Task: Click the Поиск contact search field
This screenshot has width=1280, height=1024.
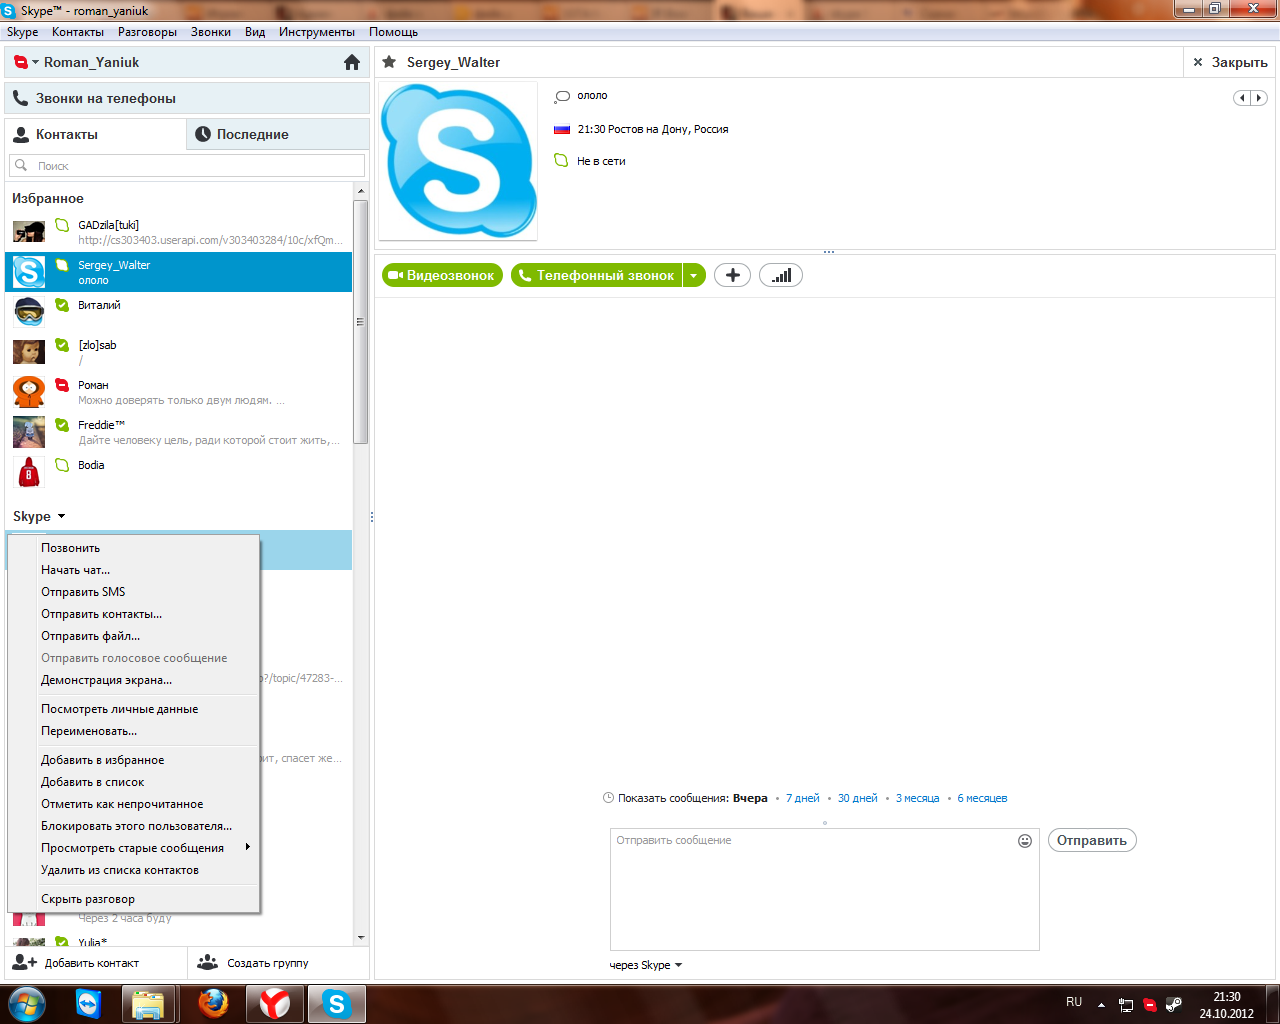Action: coord(187,166)
